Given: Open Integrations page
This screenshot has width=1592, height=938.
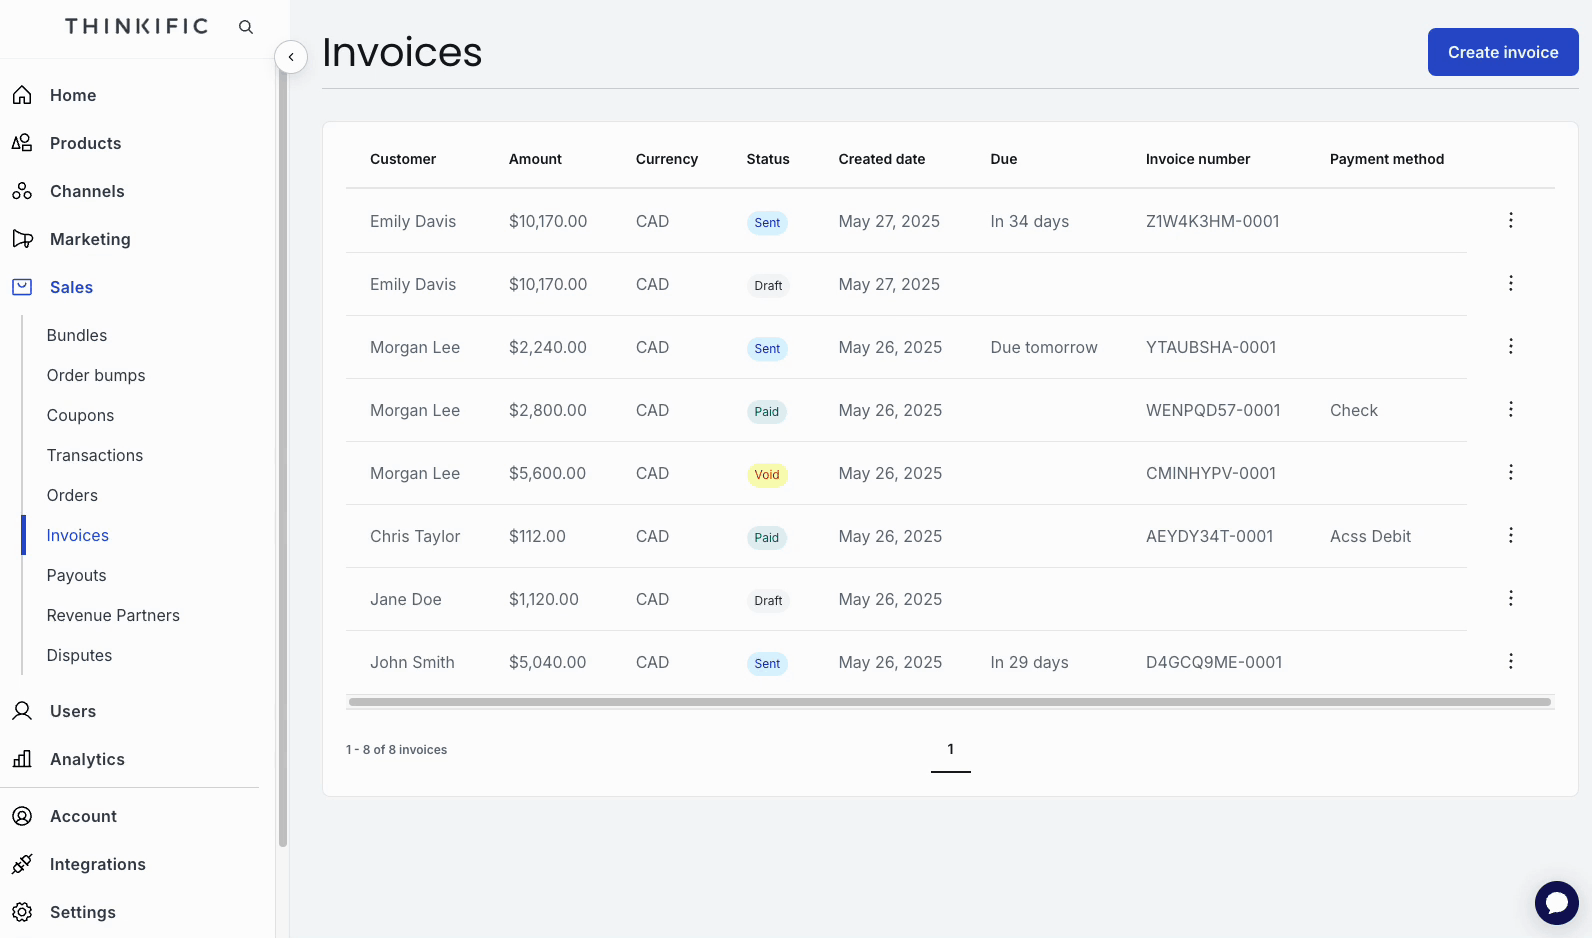Looking at the screenshot, I should coord(98,864).
